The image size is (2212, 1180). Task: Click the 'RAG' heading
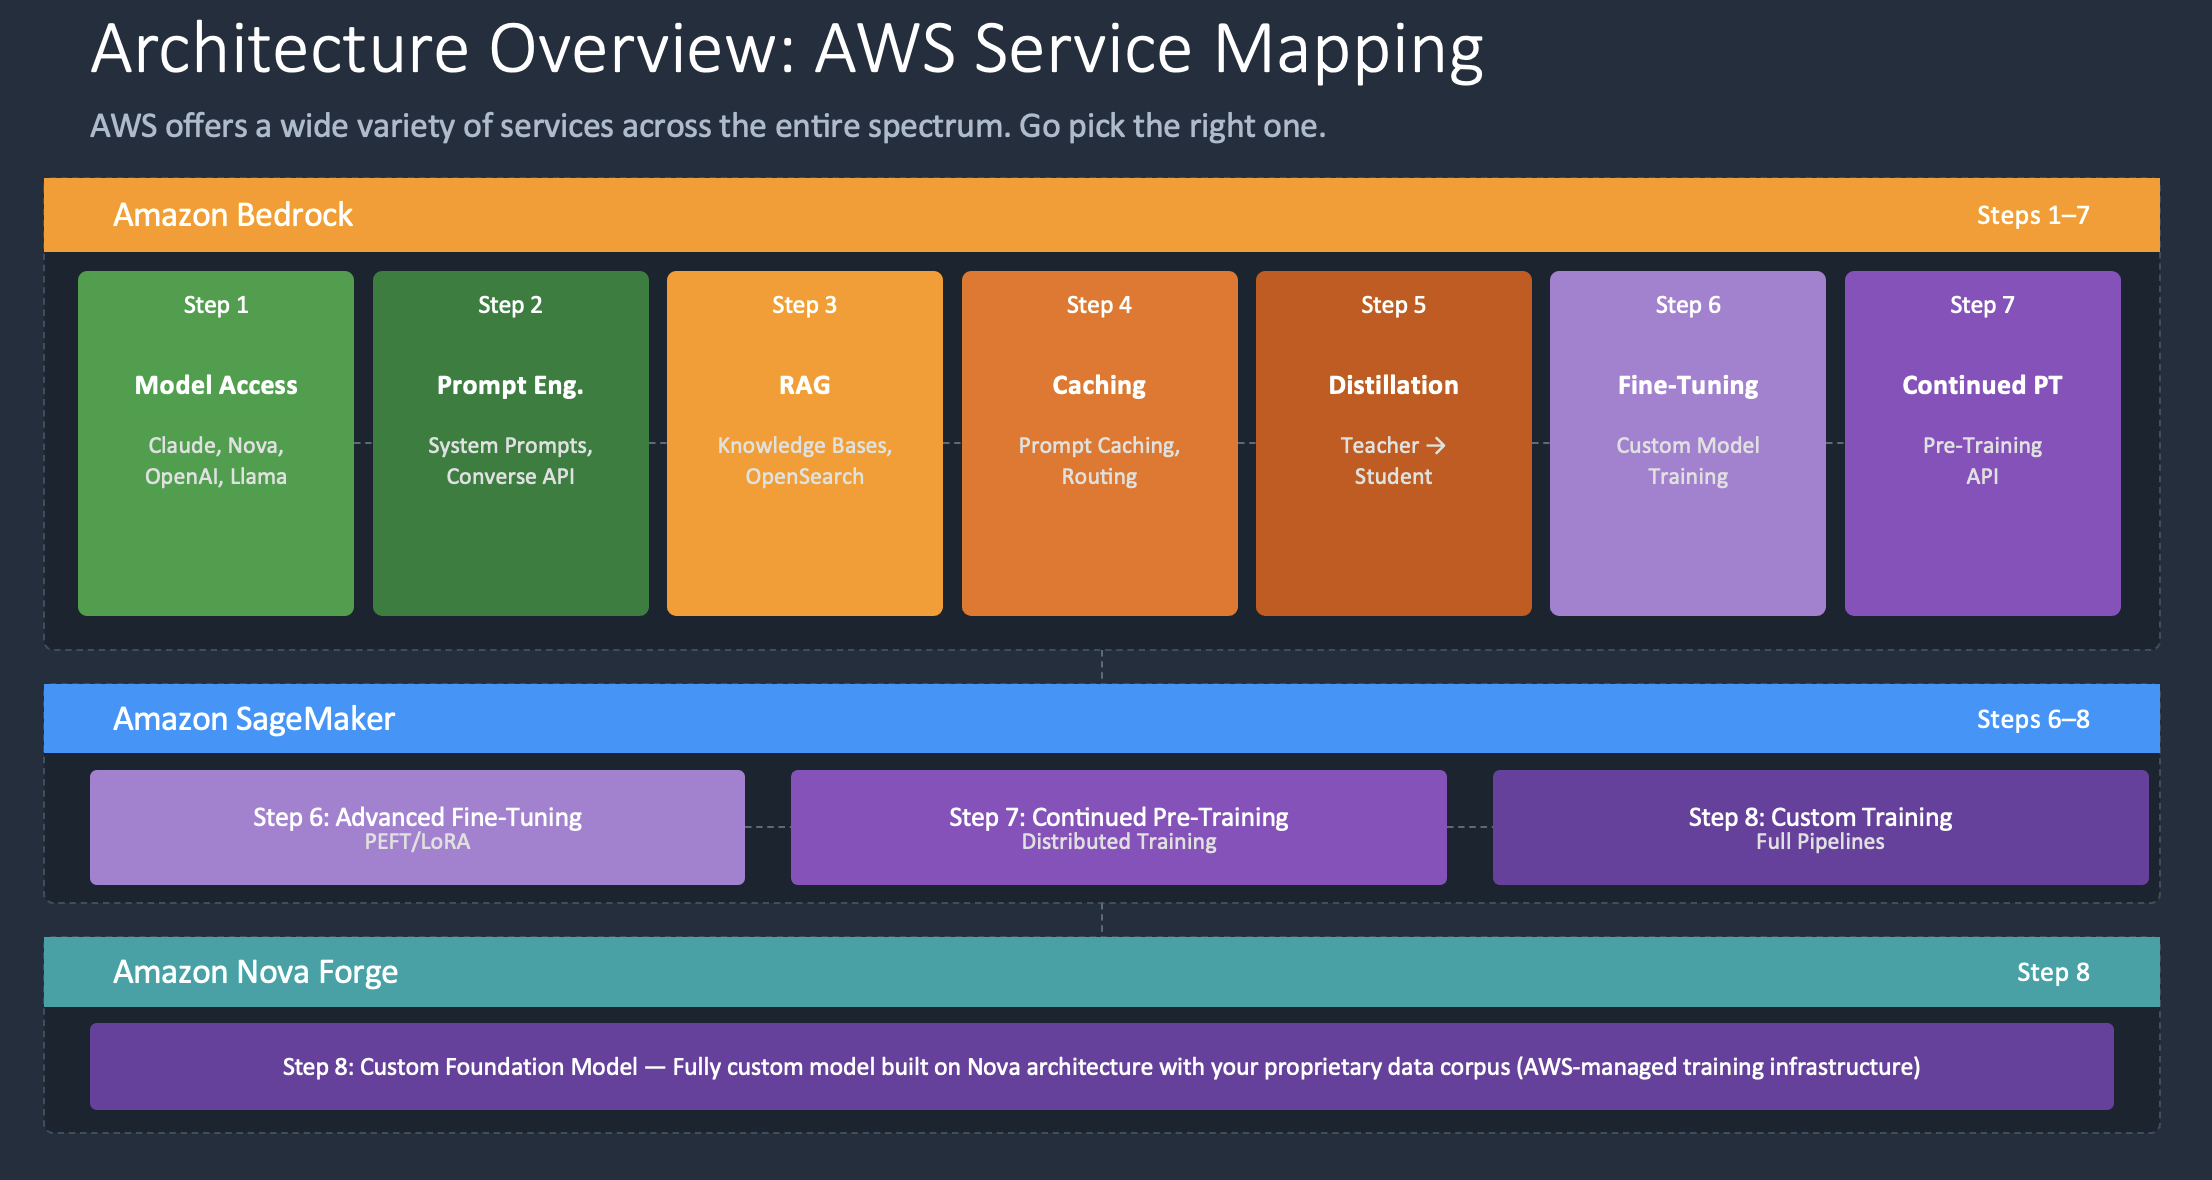[x=805, y=385]
